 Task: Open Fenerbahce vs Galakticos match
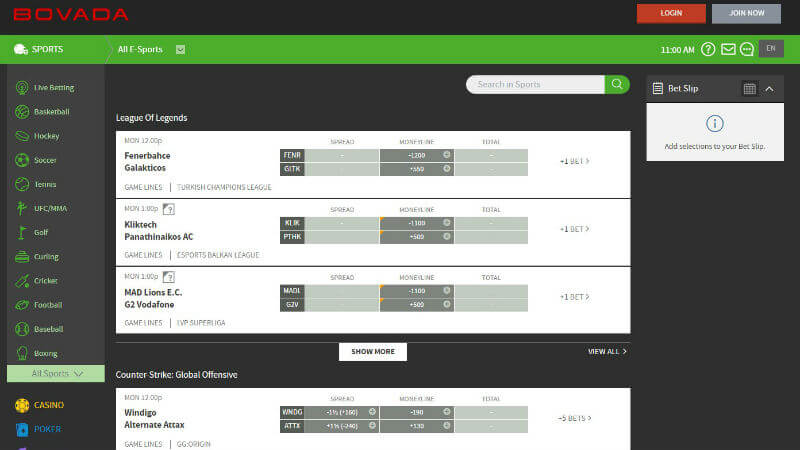pyautogui.click(x=147, y=162)
